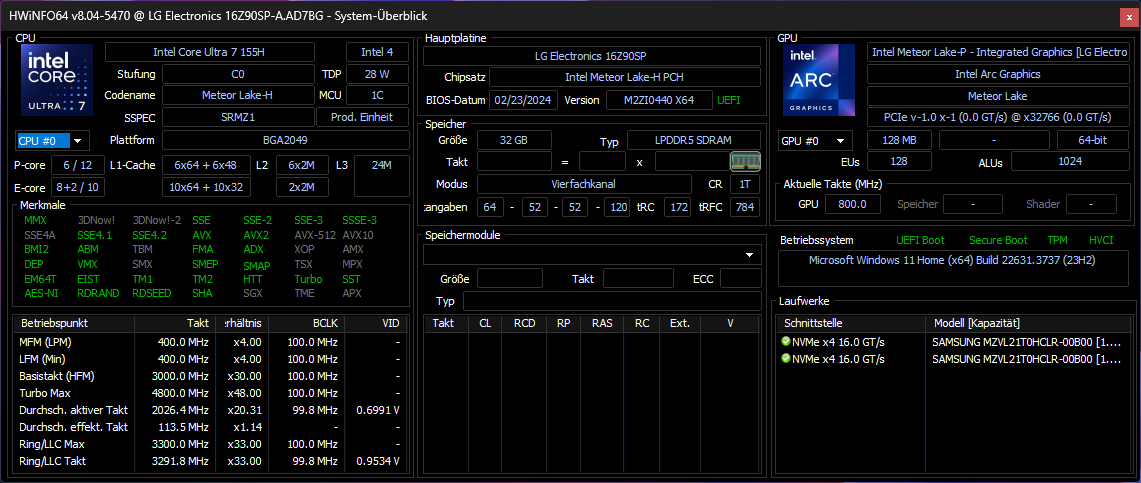Viewport: 1141px width, 483px height.
Task: Click the UEFI Boot status label
Action: pyautogui.click(x=920, y=240)
